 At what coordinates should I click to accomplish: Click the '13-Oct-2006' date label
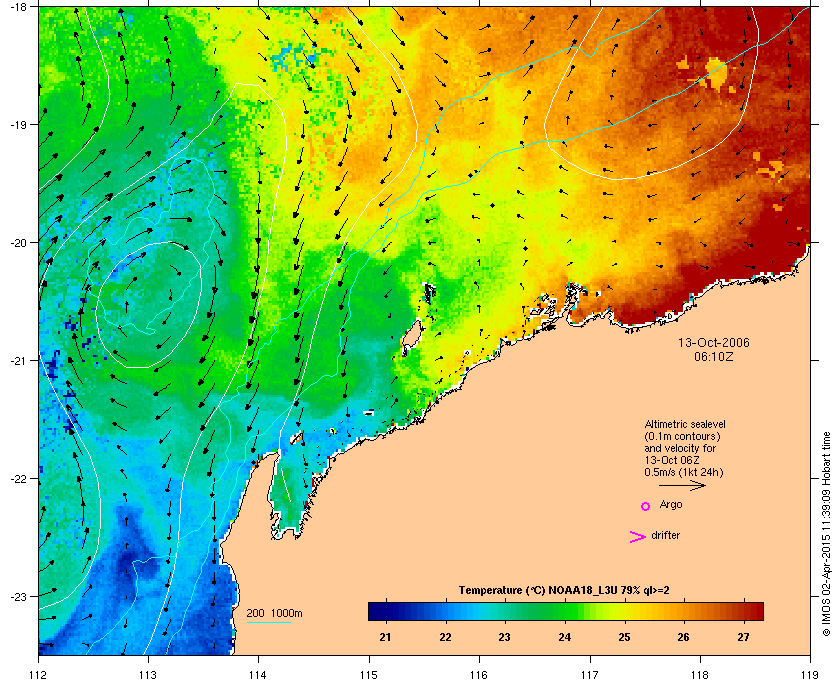[714, 342]
